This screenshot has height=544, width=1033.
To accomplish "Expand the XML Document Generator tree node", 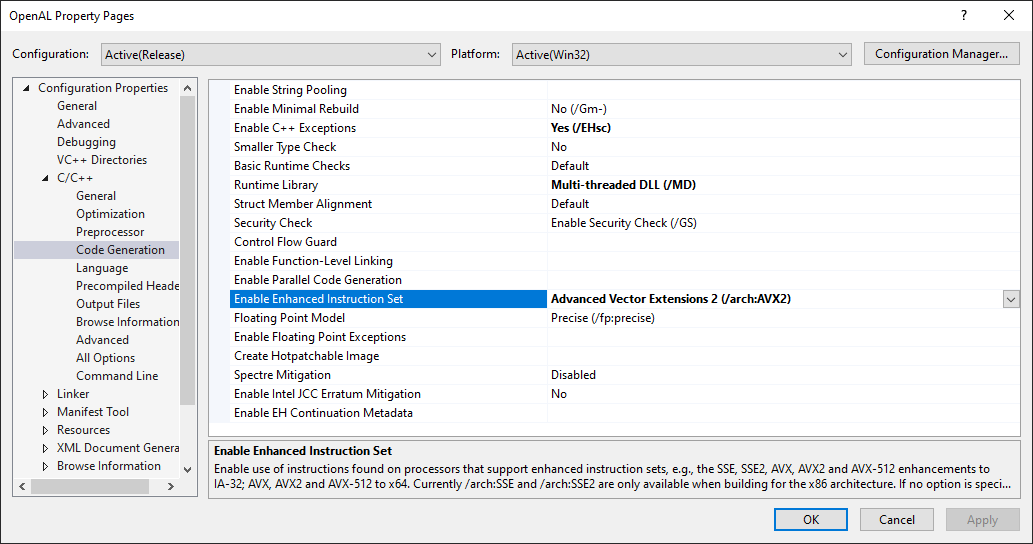I will (45, 449).
